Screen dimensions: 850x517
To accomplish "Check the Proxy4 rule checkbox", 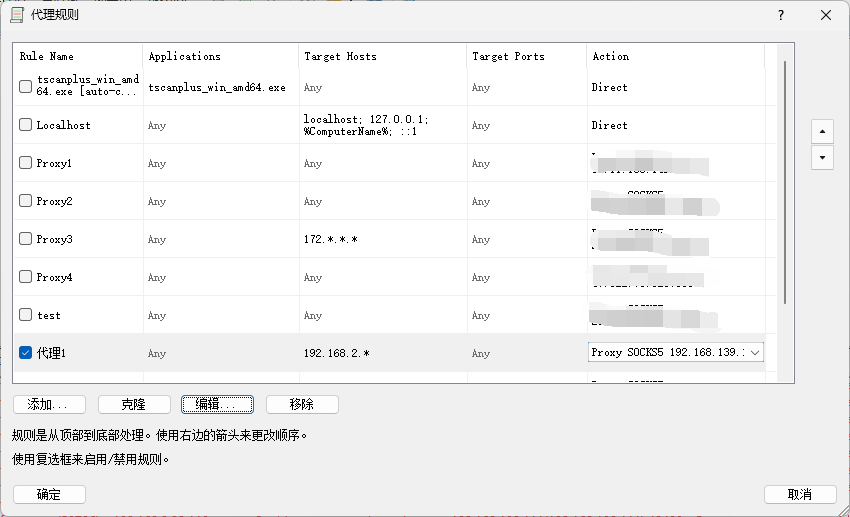I will (25, 276).
